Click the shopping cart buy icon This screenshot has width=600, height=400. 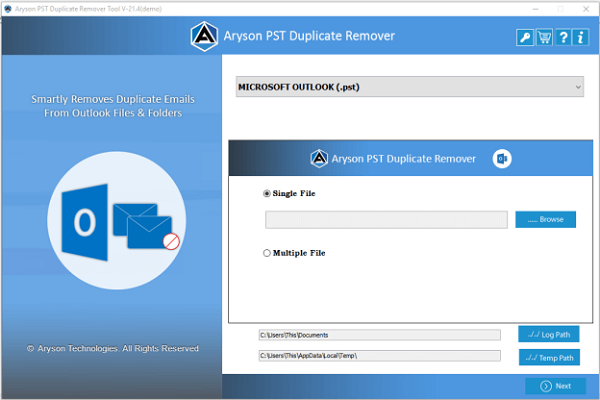coord(544,38)
